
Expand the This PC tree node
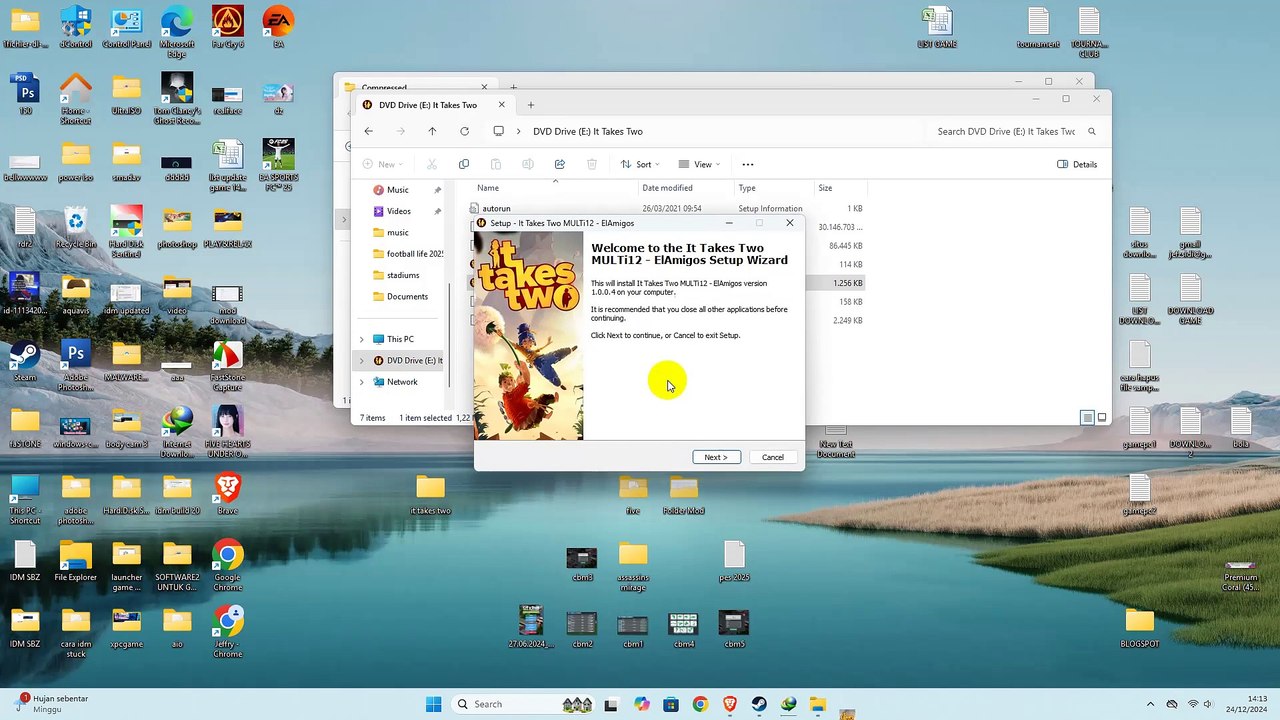pos(362,339)
